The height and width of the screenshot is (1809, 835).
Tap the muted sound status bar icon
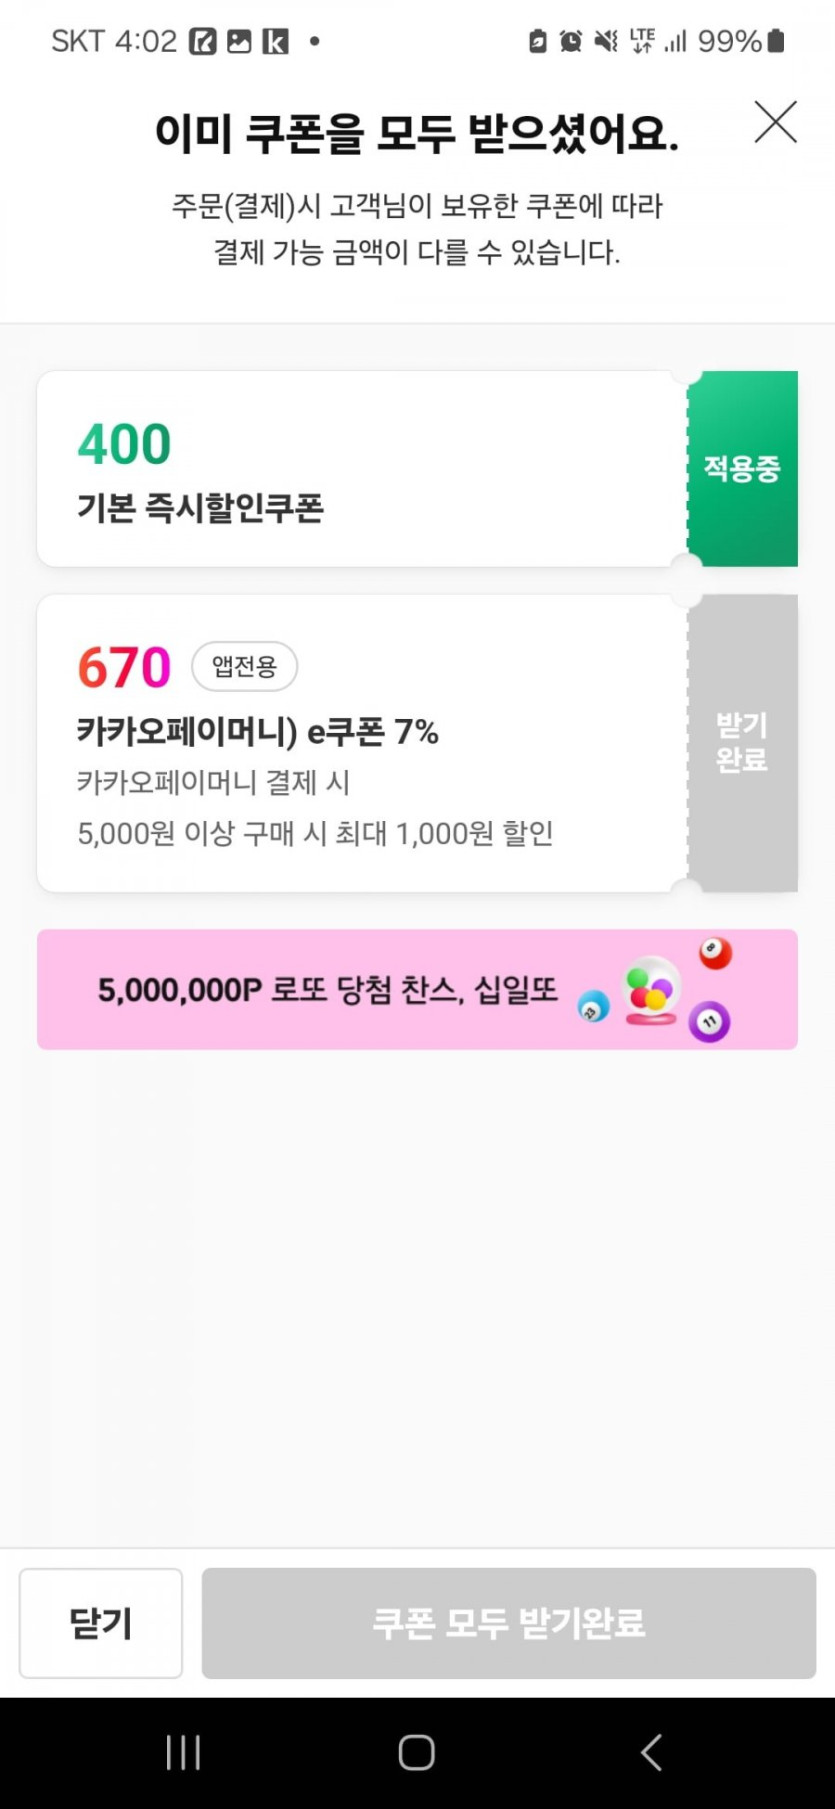click(605, 41)
